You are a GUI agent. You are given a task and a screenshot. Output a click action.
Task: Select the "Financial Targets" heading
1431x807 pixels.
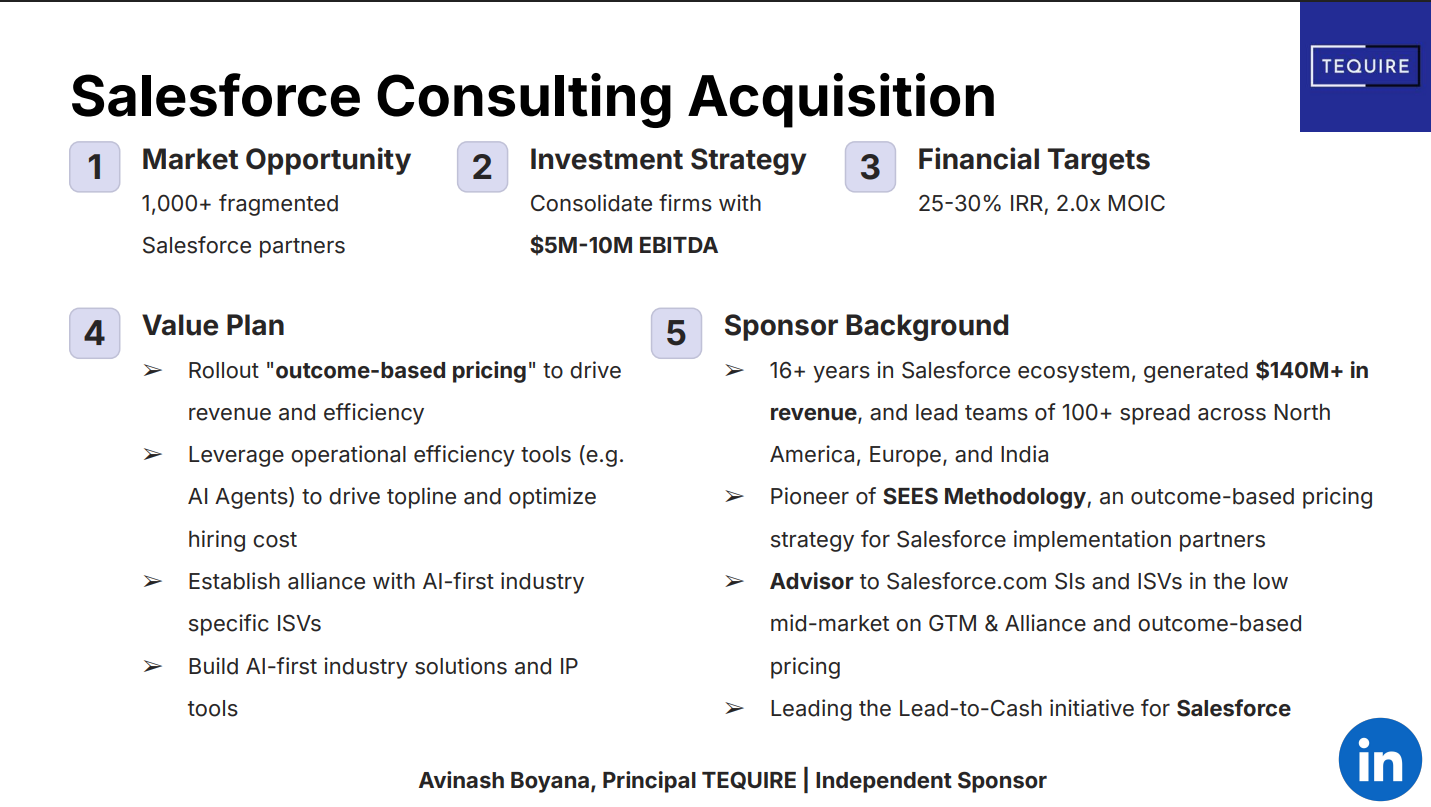[x=1033, y=160]
